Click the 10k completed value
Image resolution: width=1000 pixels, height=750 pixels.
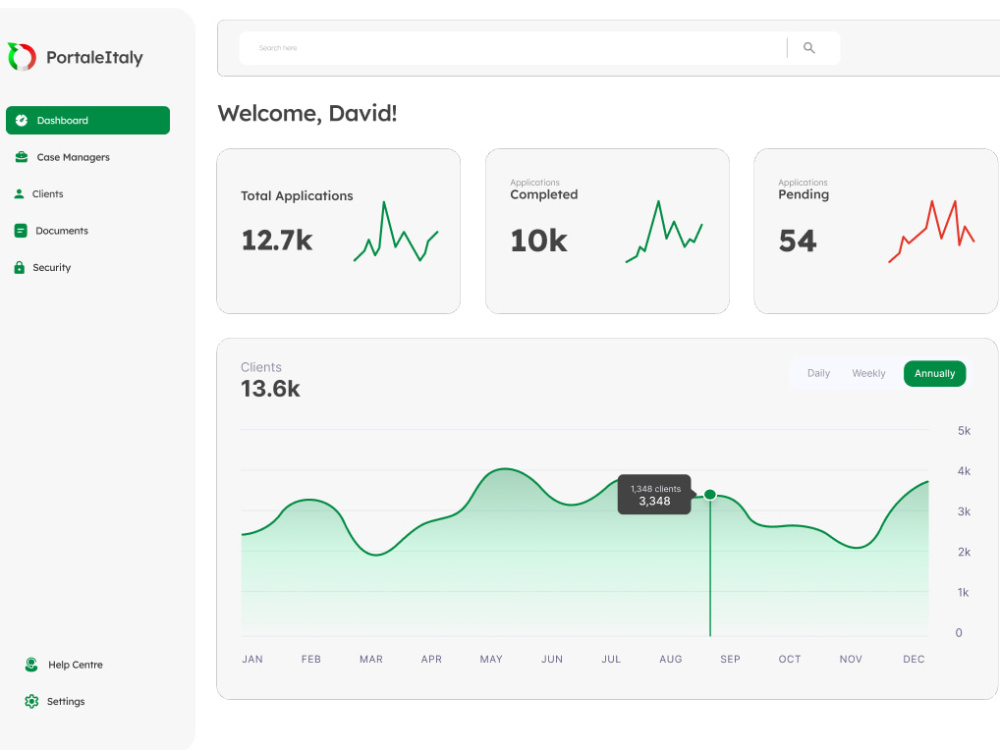pyautogui.click(x=539, y=240)
